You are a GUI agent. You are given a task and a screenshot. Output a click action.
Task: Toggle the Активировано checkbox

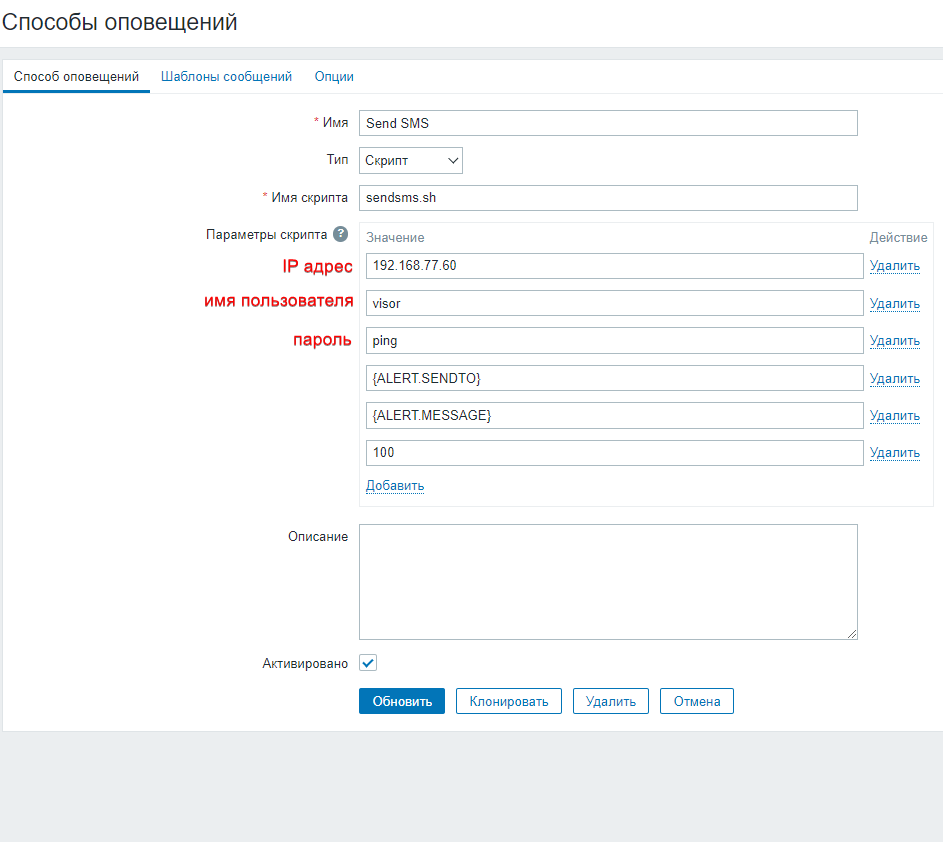pyautogui.click(x=368, y=663)
